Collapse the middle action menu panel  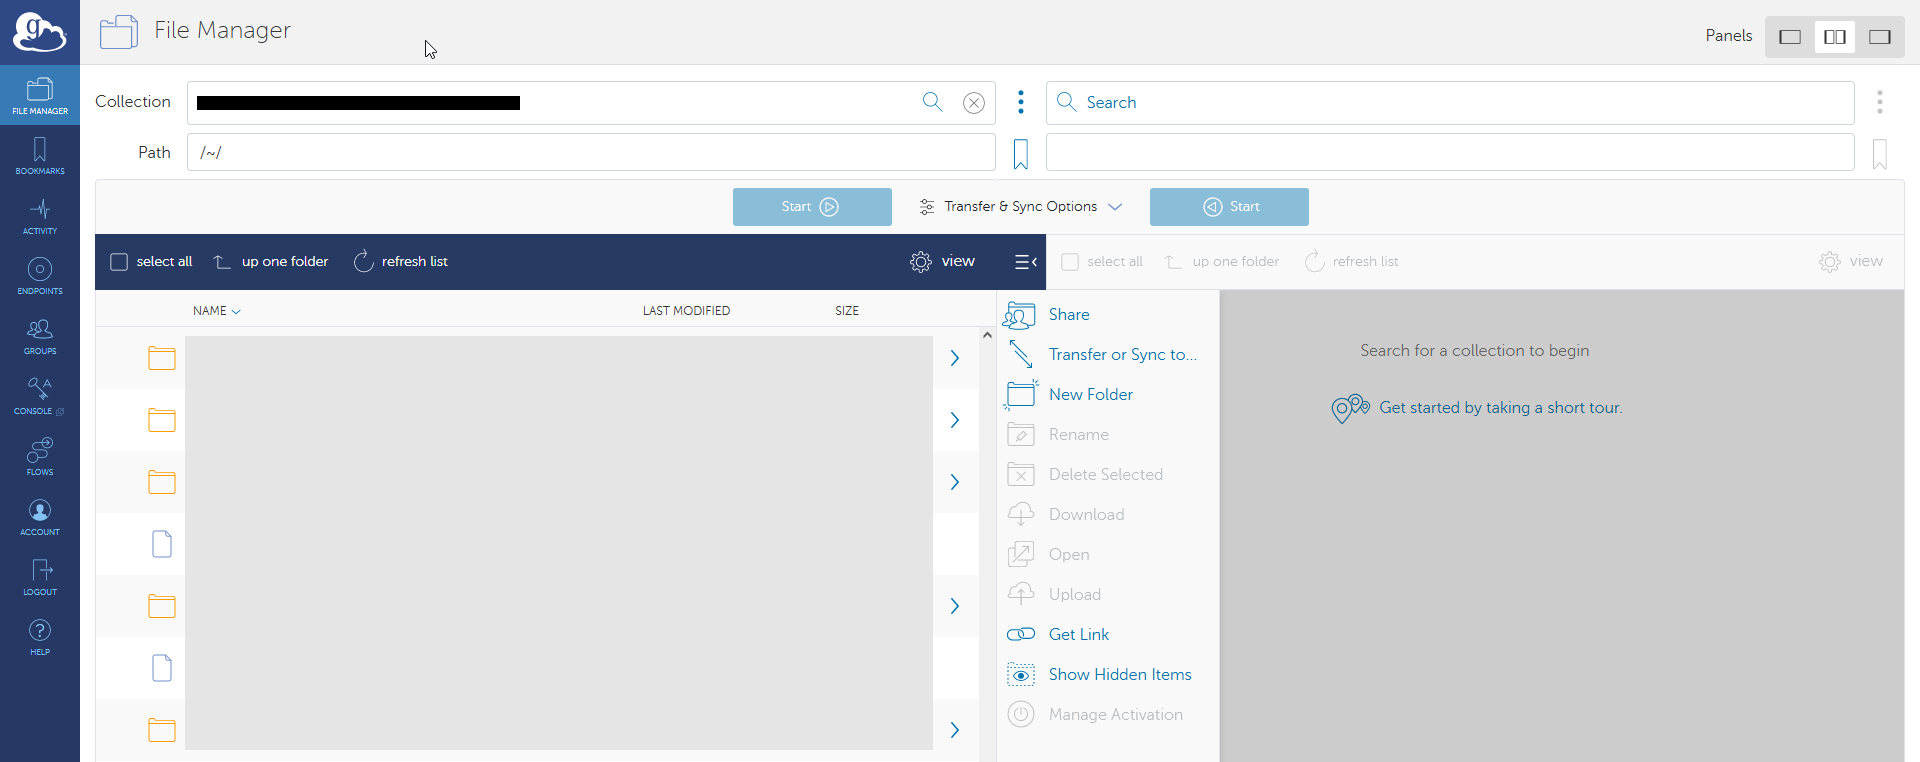point(1025,262)
